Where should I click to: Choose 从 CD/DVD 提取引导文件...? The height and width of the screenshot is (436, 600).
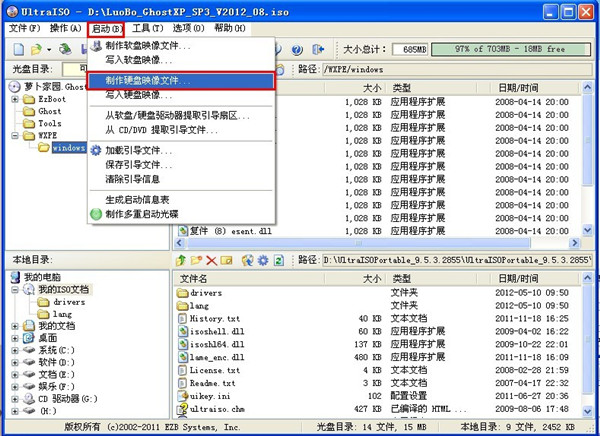[181, 130]
